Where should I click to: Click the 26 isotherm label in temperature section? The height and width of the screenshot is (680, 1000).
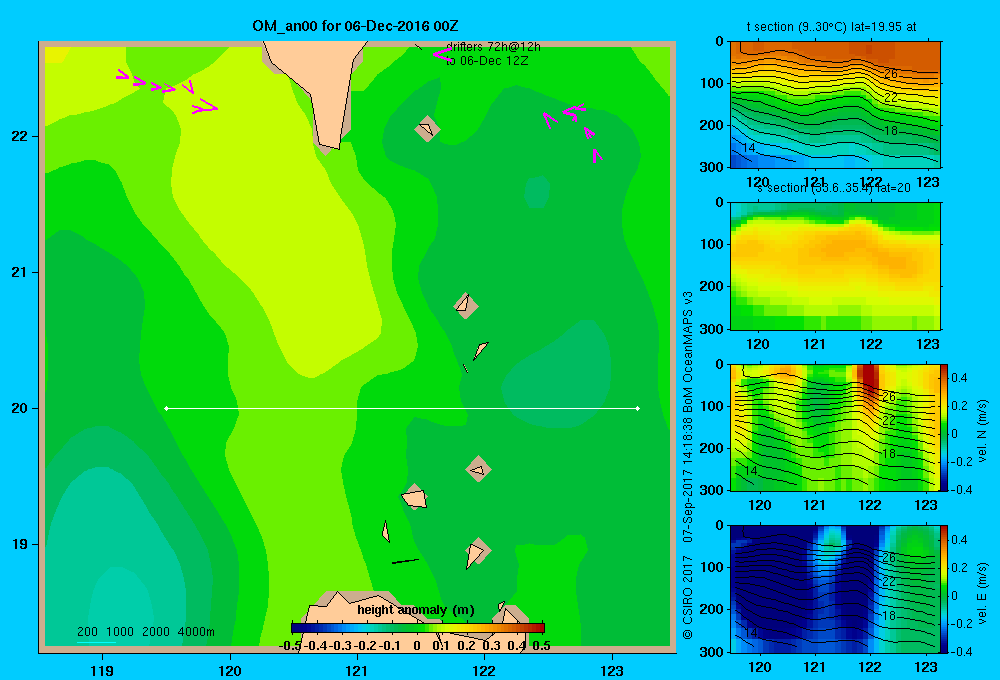[x=890, y=74]
